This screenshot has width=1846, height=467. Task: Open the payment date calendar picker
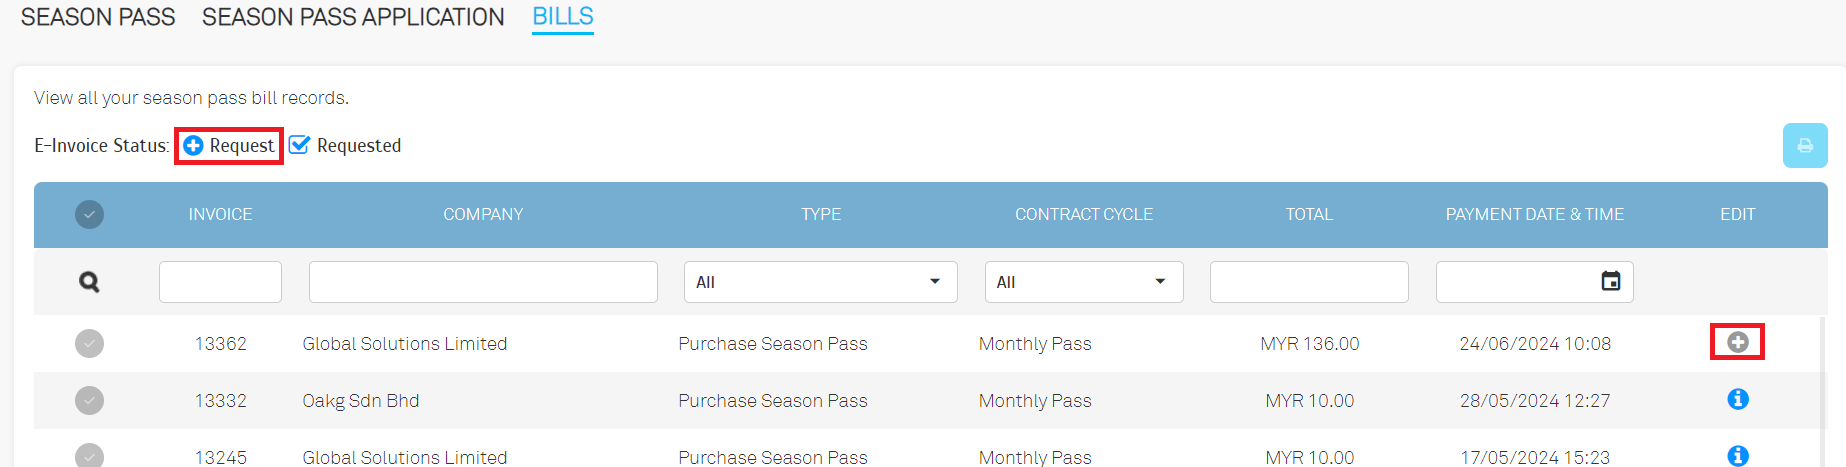(1610, 281)
